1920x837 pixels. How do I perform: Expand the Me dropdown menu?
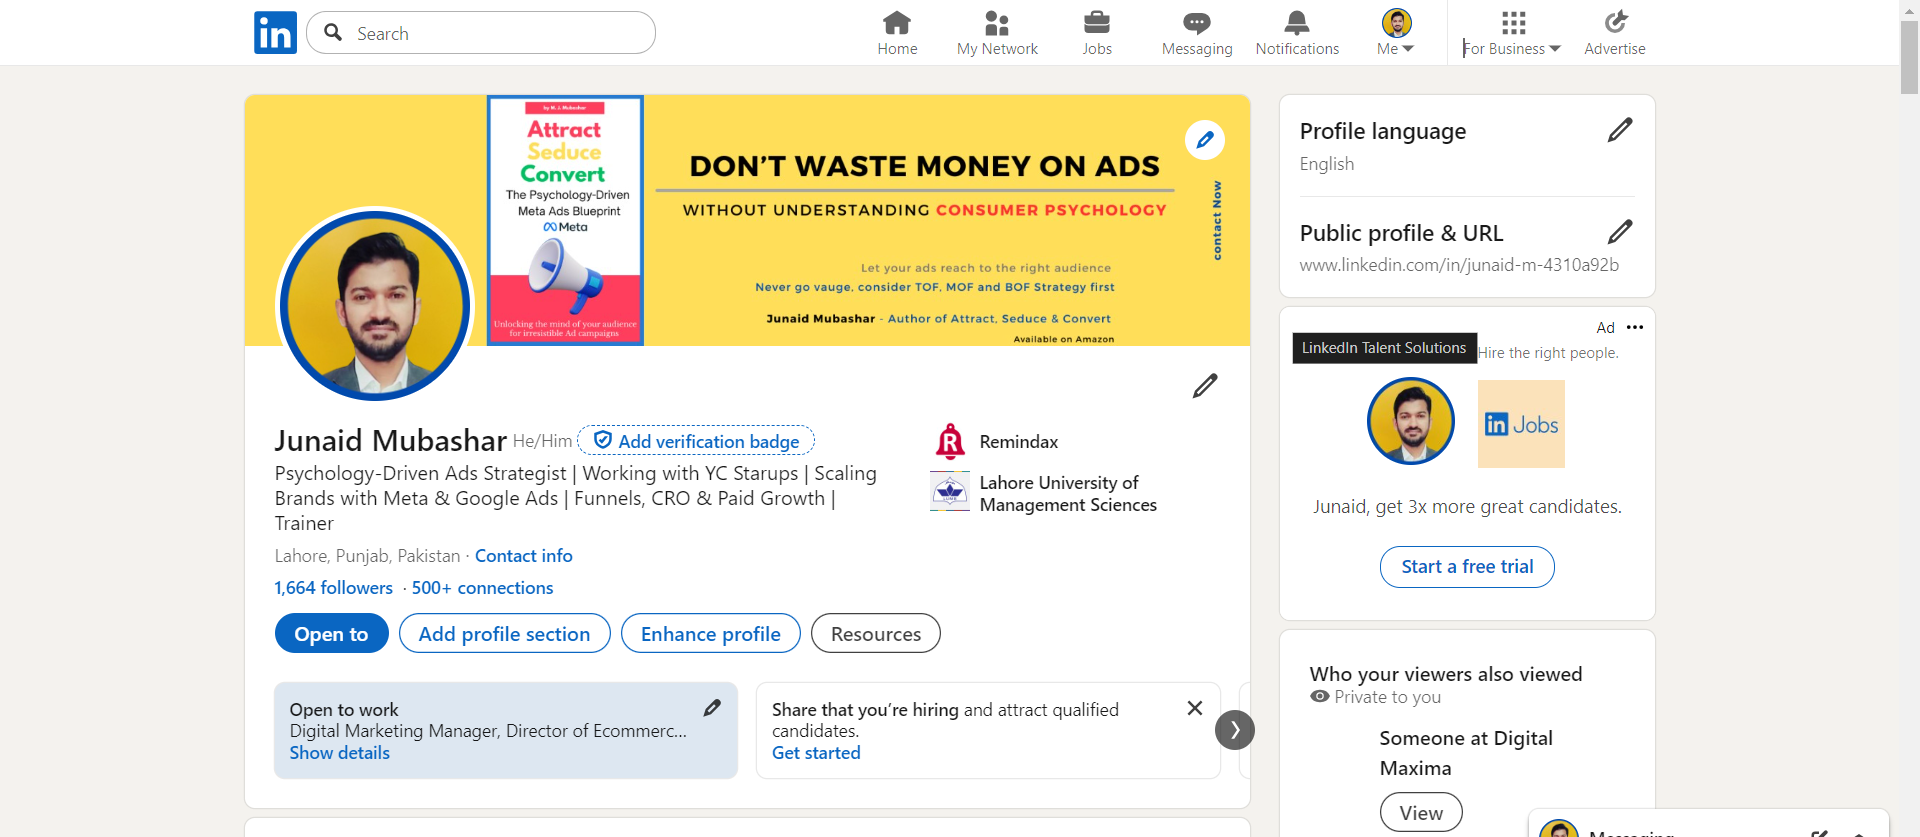point(1396,33)
